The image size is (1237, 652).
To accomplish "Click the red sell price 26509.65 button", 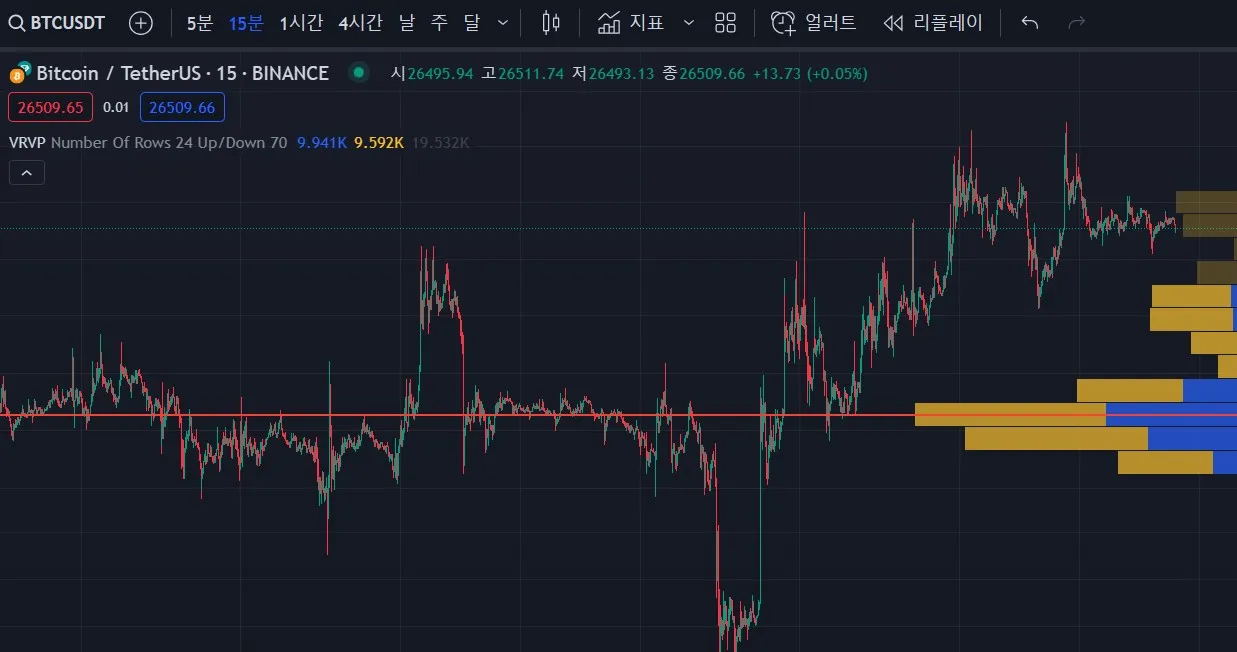I will (50, 107).
